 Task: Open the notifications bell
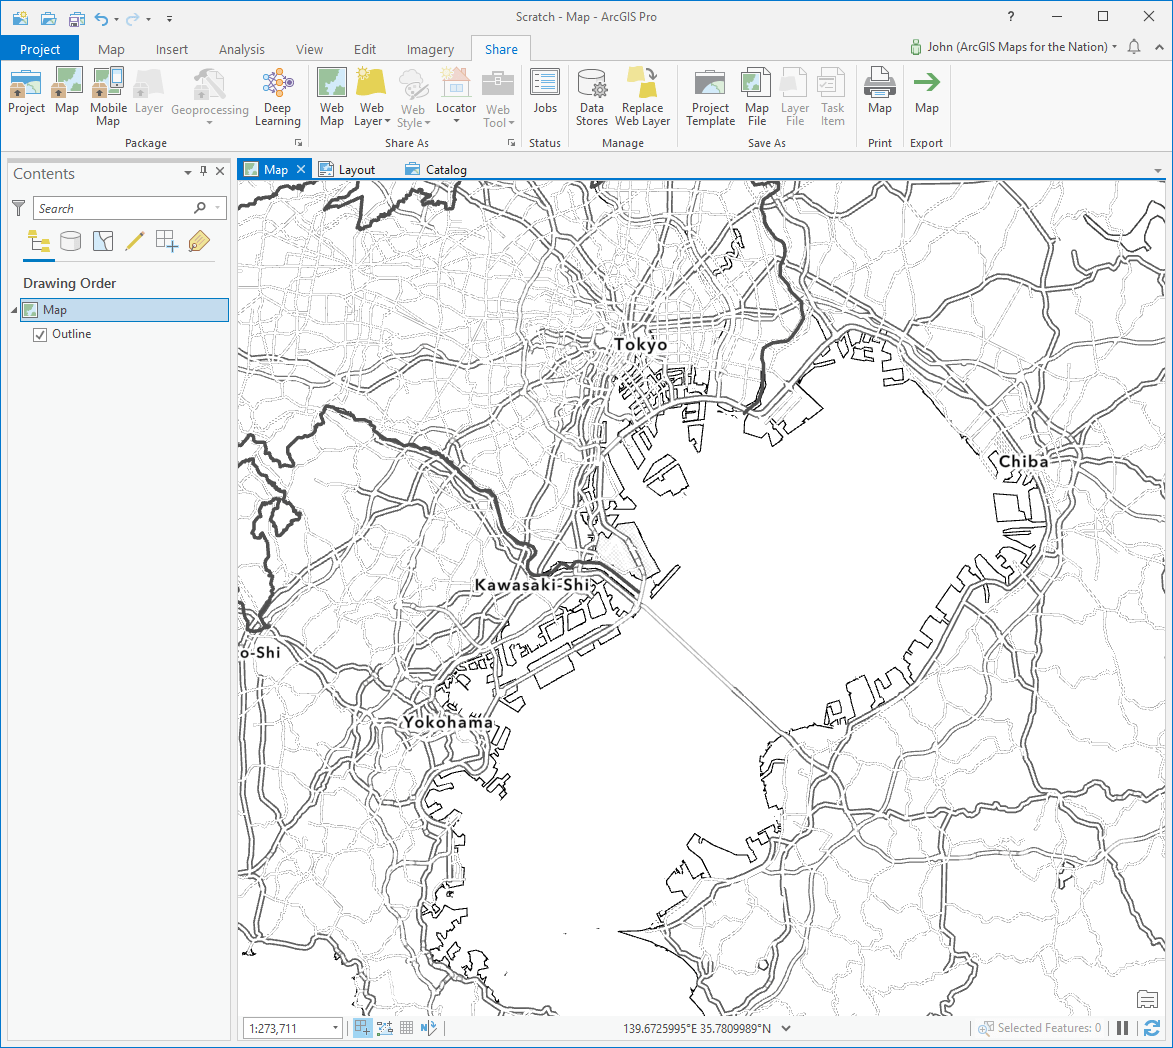(x=1134, y=47)
